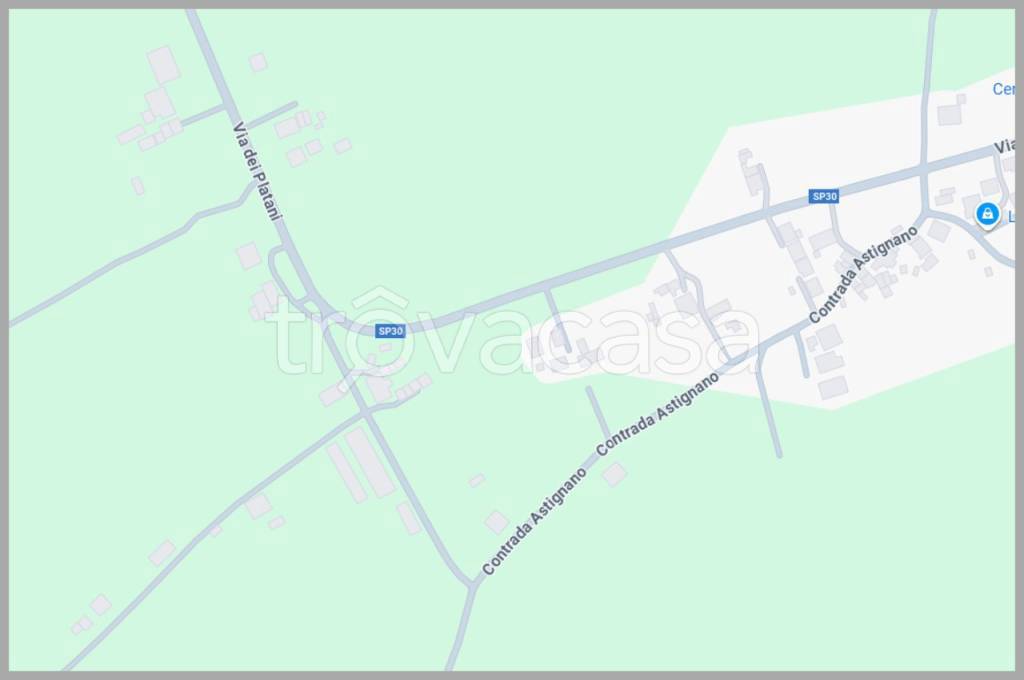This screenshot has height=680, width=1024.
Task: Select the longest rectangular warehouse building outline
Action: 370,462
